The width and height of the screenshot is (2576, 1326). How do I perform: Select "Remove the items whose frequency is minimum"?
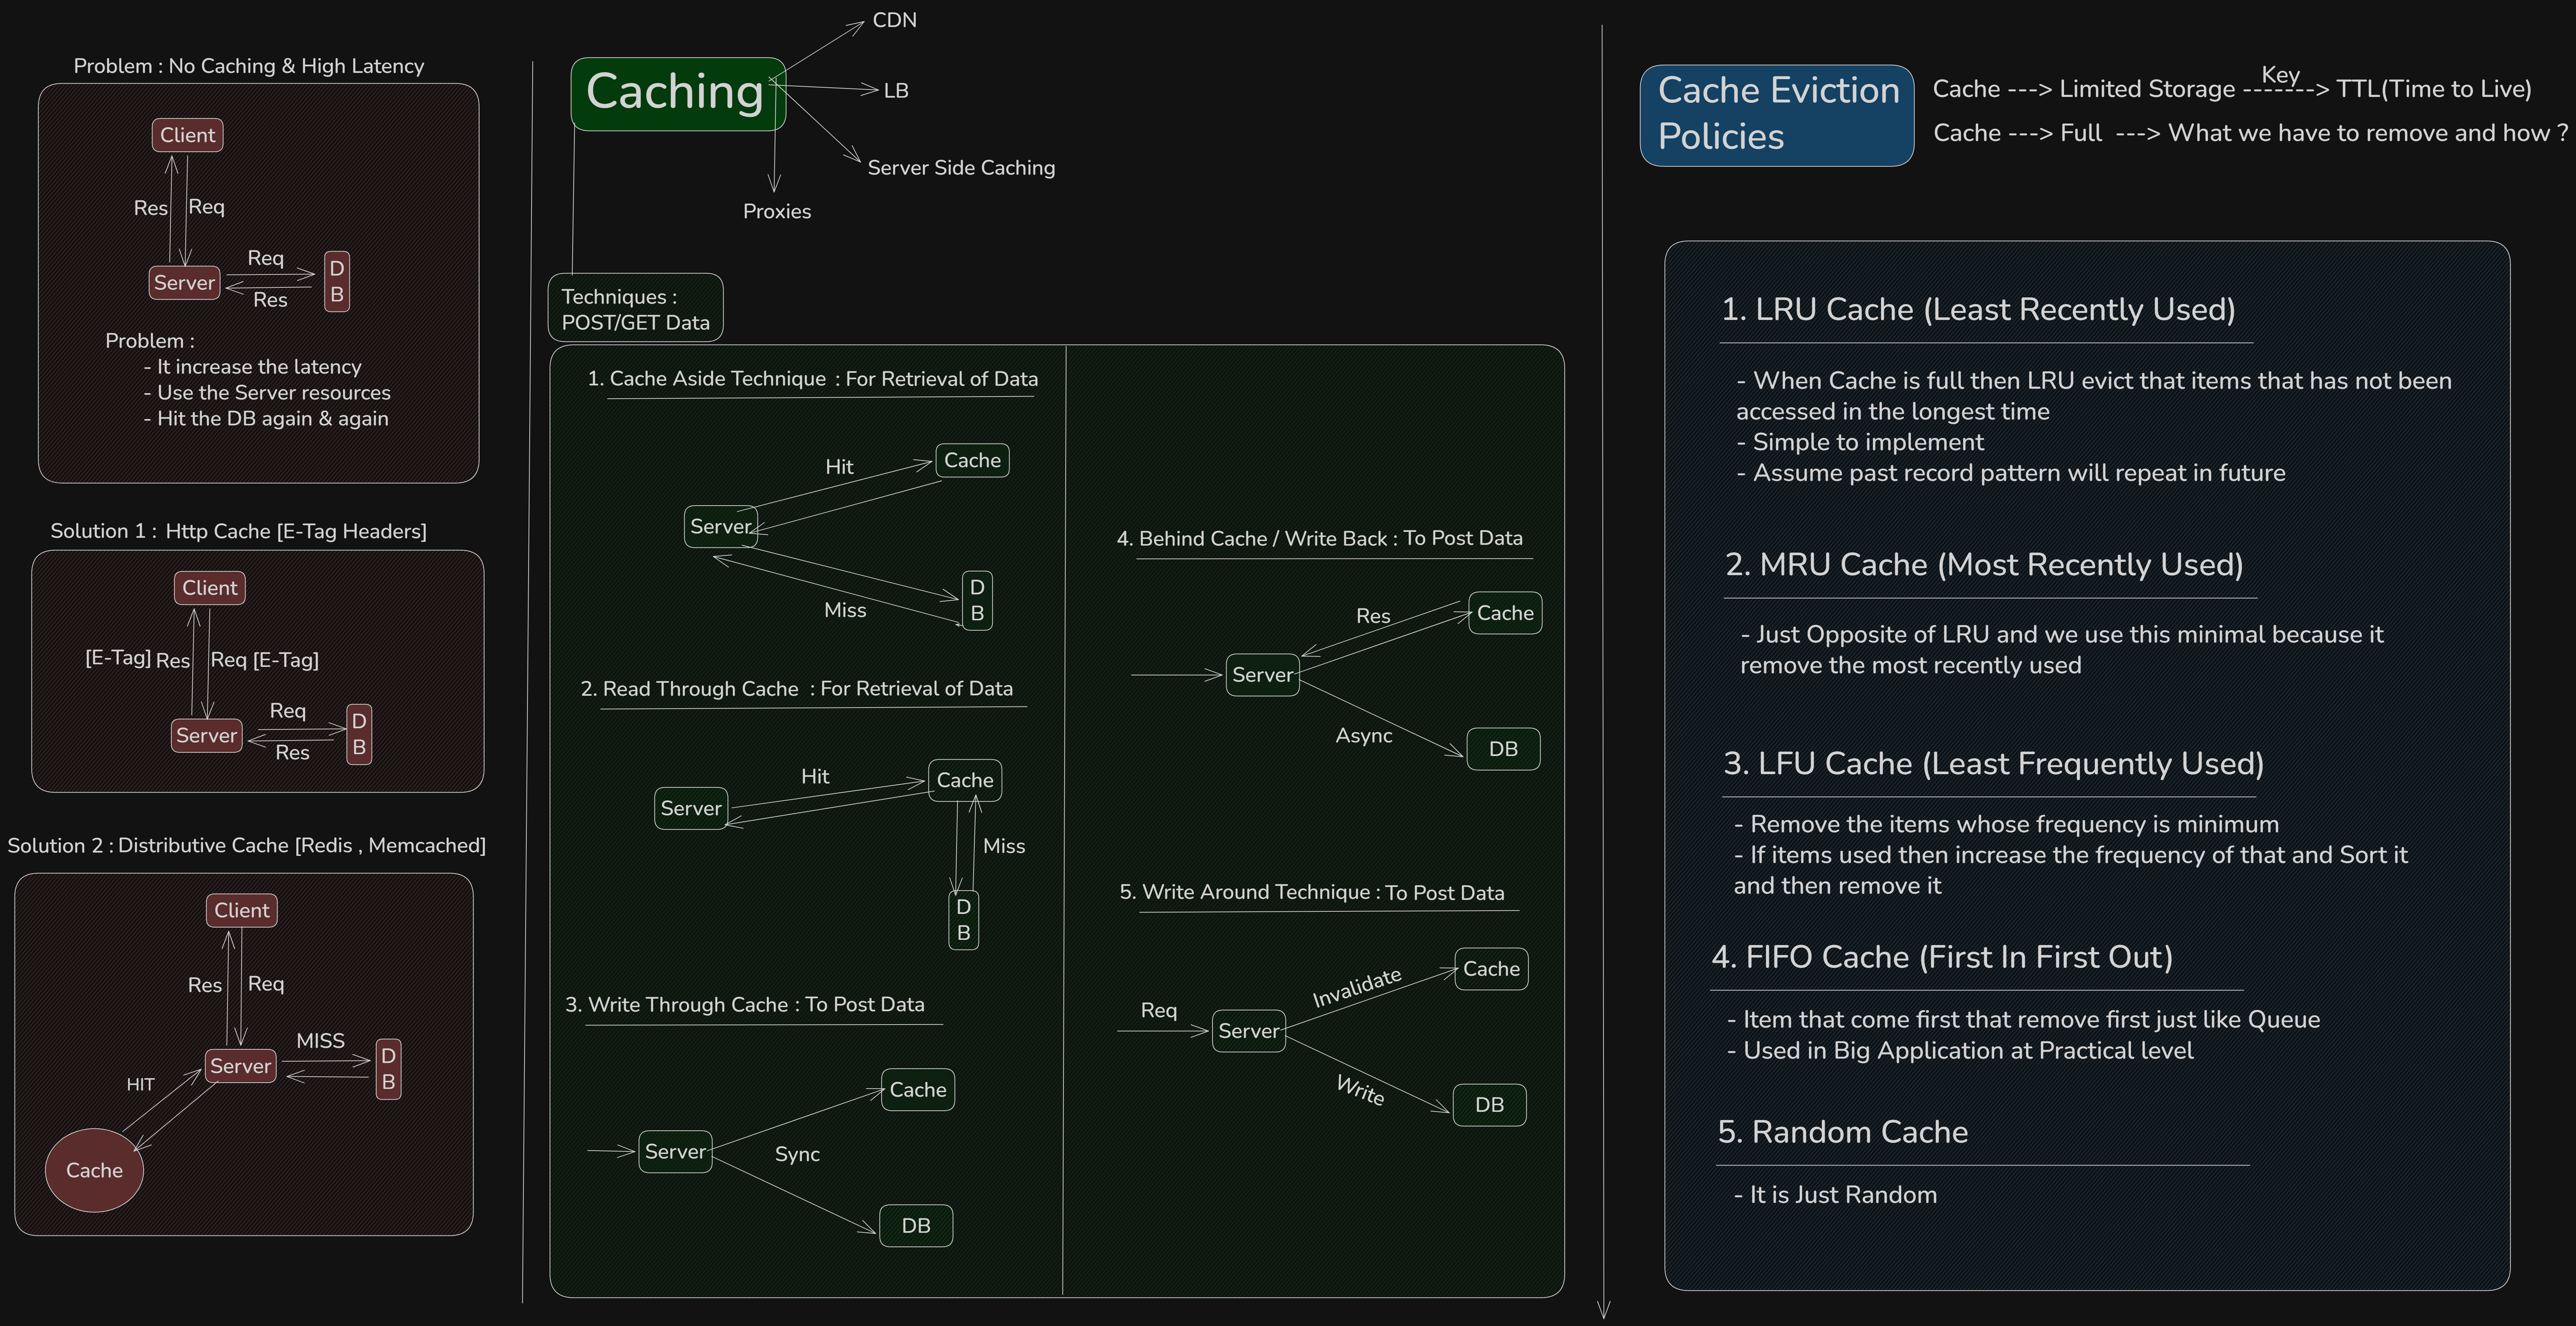2007,824
